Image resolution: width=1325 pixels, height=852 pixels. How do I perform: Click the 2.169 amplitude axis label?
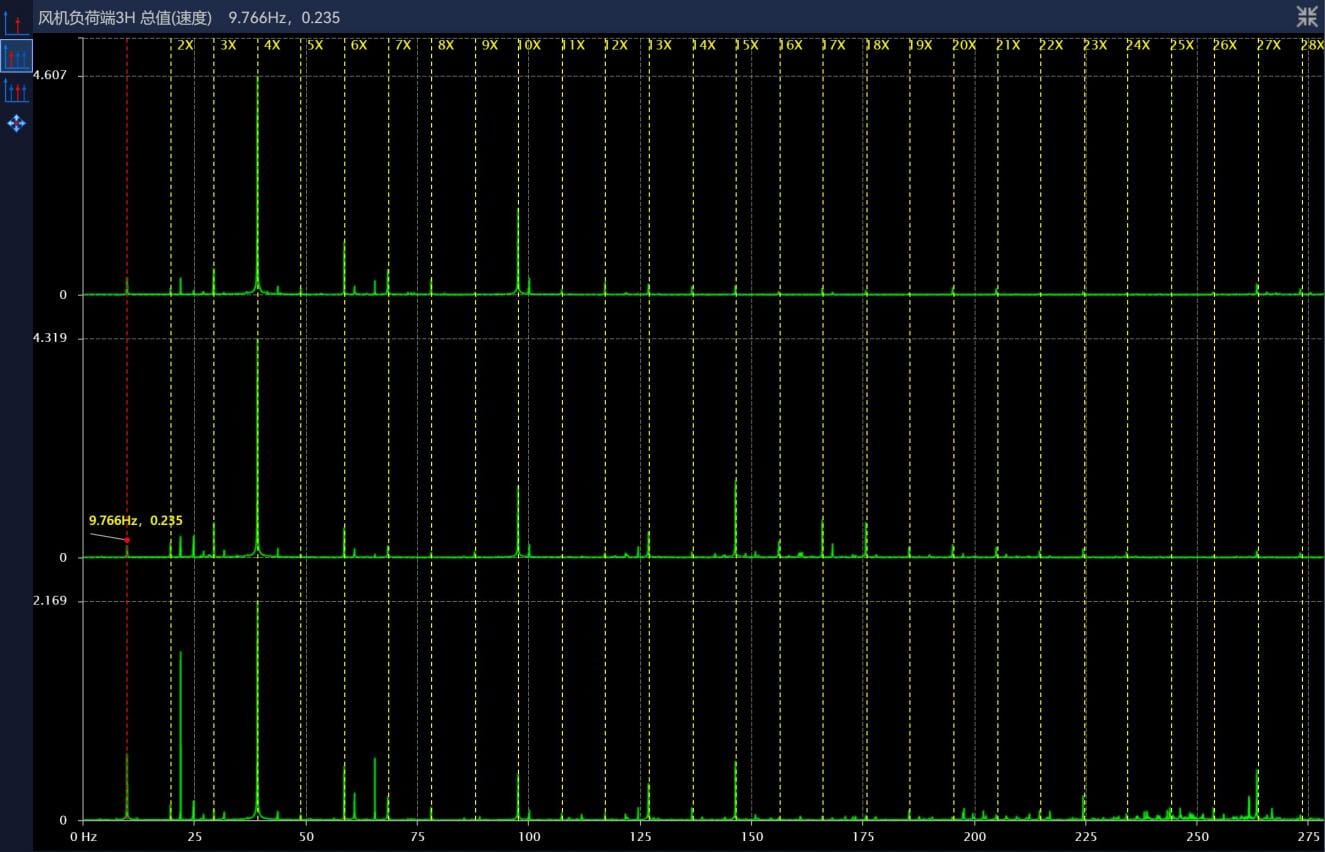point(49,601)
